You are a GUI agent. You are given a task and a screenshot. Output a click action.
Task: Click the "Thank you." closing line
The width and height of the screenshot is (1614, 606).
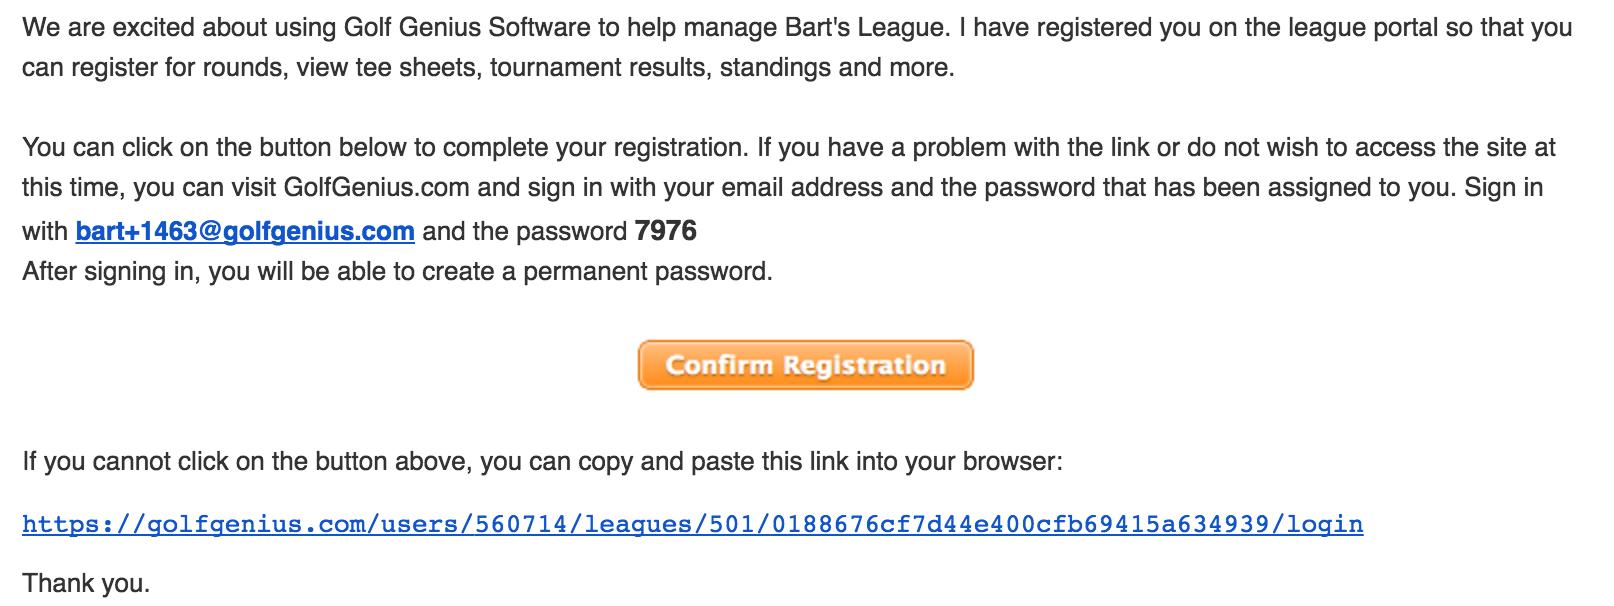pos(86,583)
